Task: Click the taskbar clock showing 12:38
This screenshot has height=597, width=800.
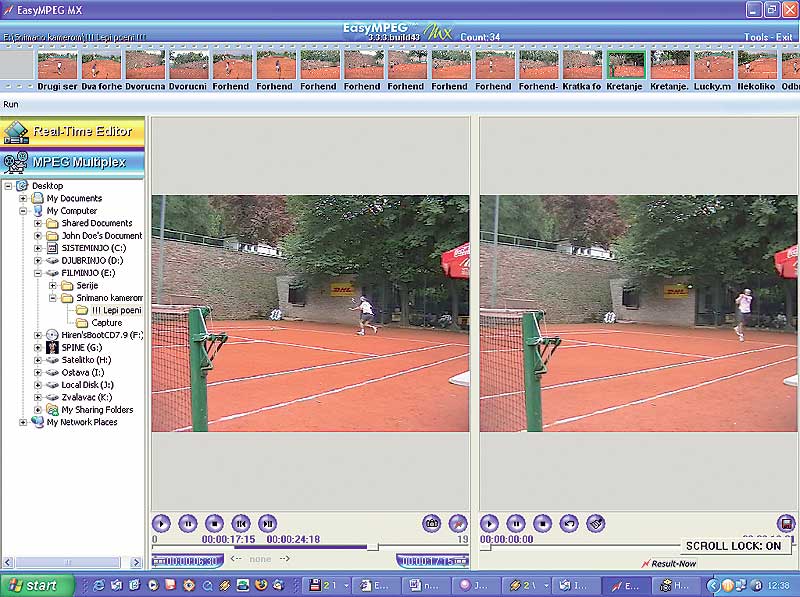Action: [779, 585]
